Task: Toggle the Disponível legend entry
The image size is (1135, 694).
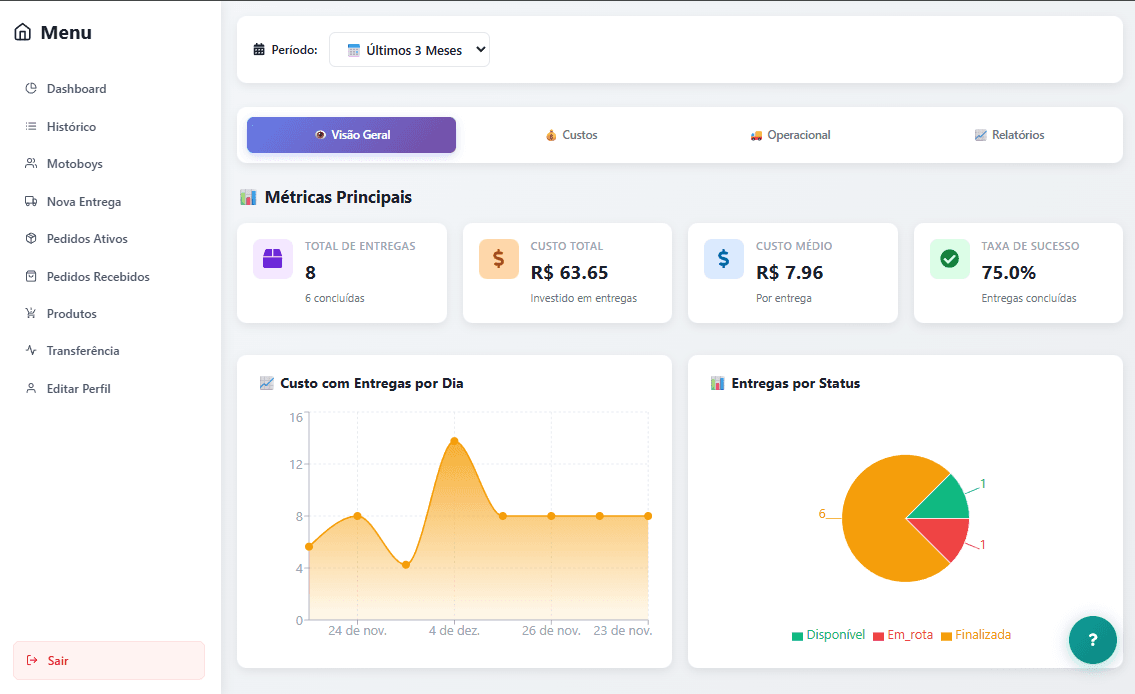Action: tap(828, 635)
